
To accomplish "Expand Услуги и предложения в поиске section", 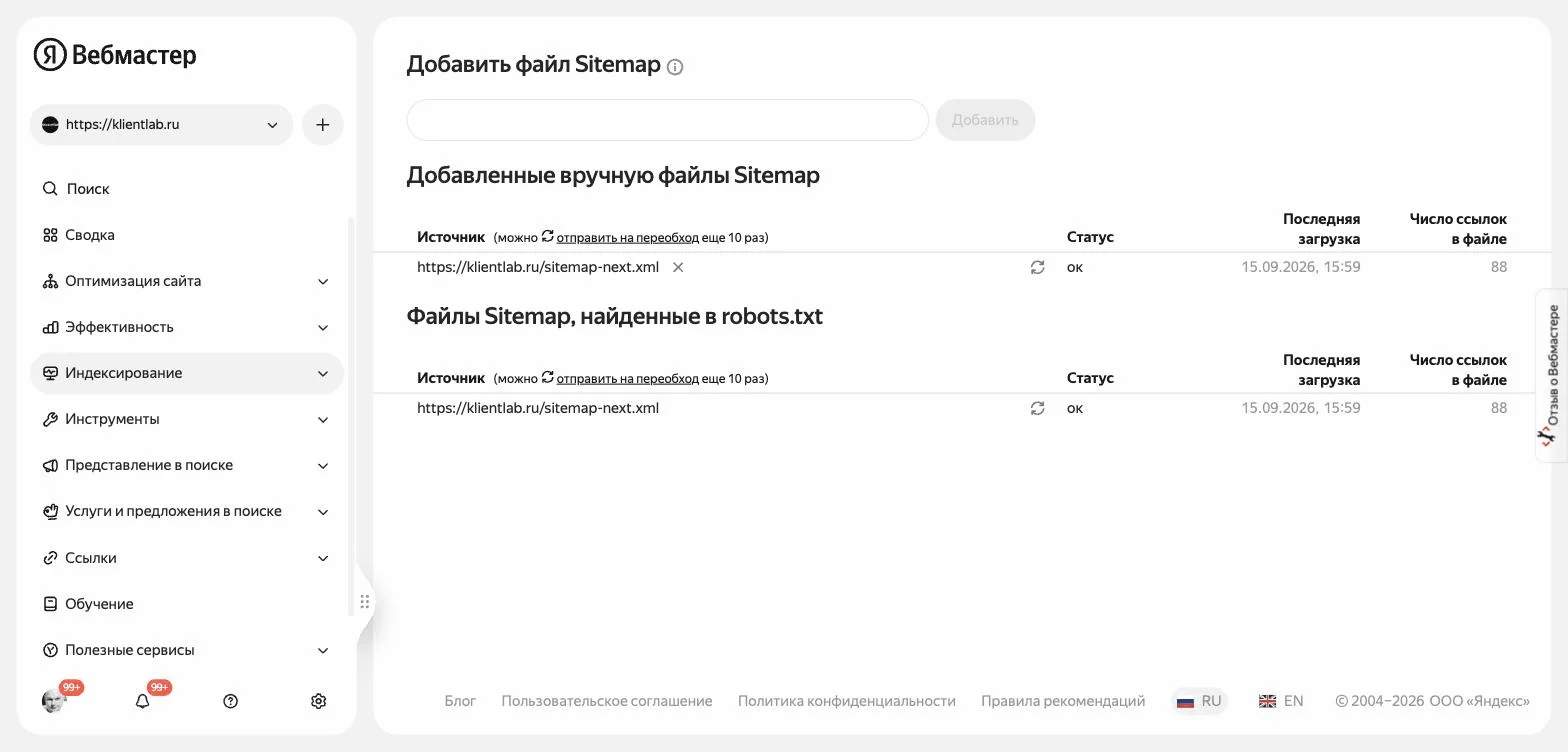I will tap(187, 511).
